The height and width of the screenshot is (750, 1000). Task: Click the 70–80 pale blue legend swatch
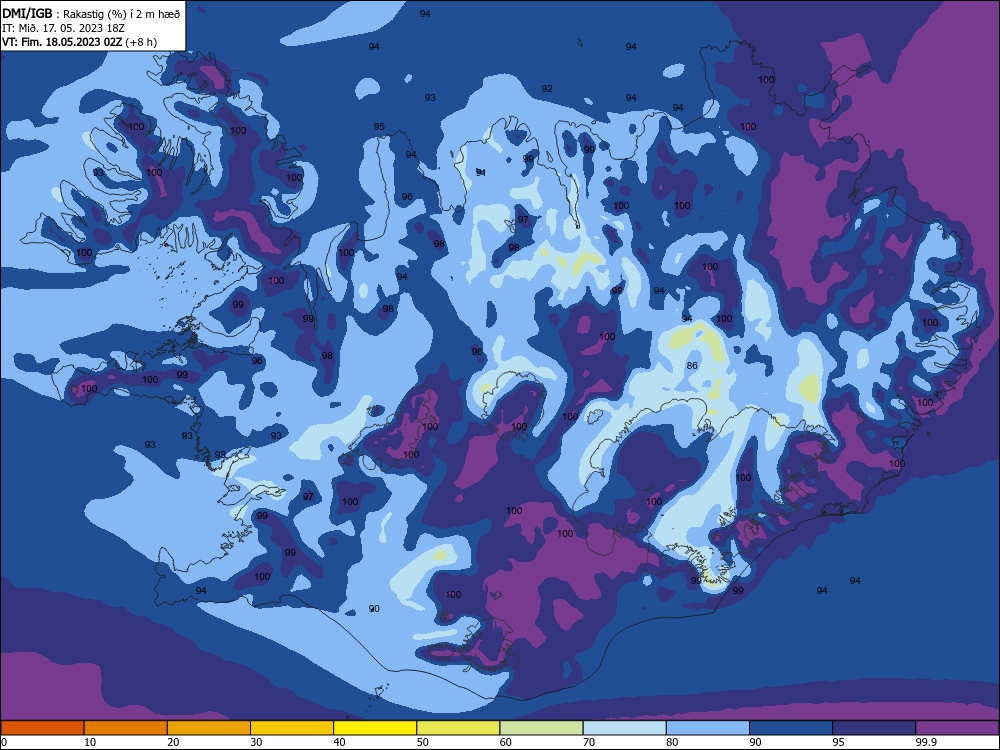(624, 728)
